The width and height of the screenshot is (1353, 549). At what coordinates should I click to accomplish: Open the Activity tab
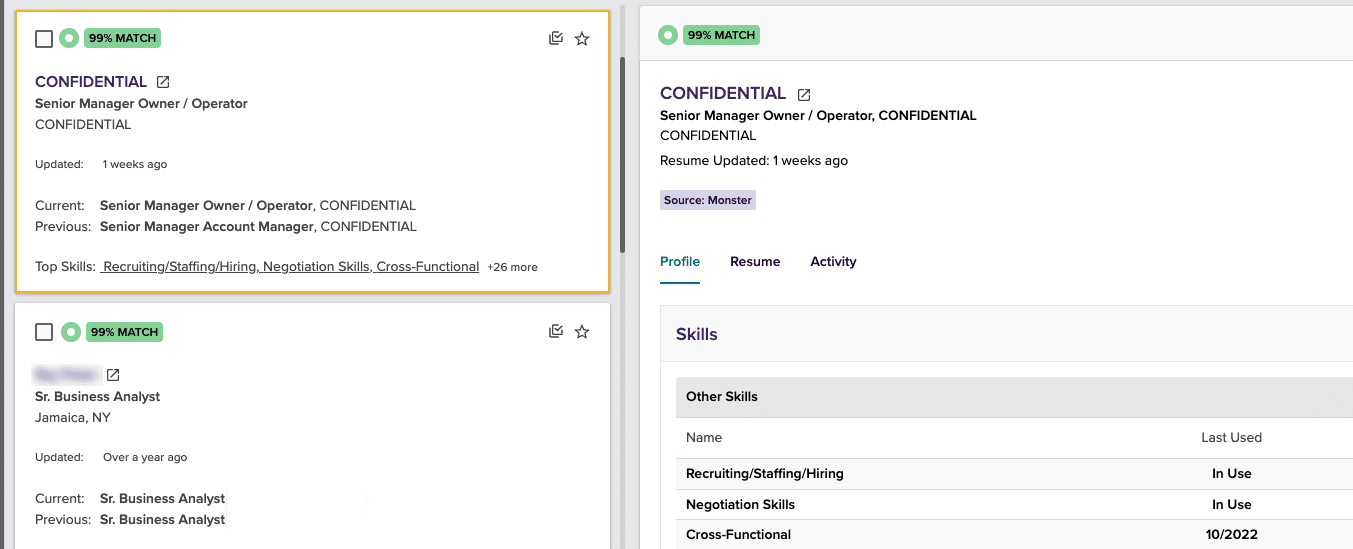833,262
